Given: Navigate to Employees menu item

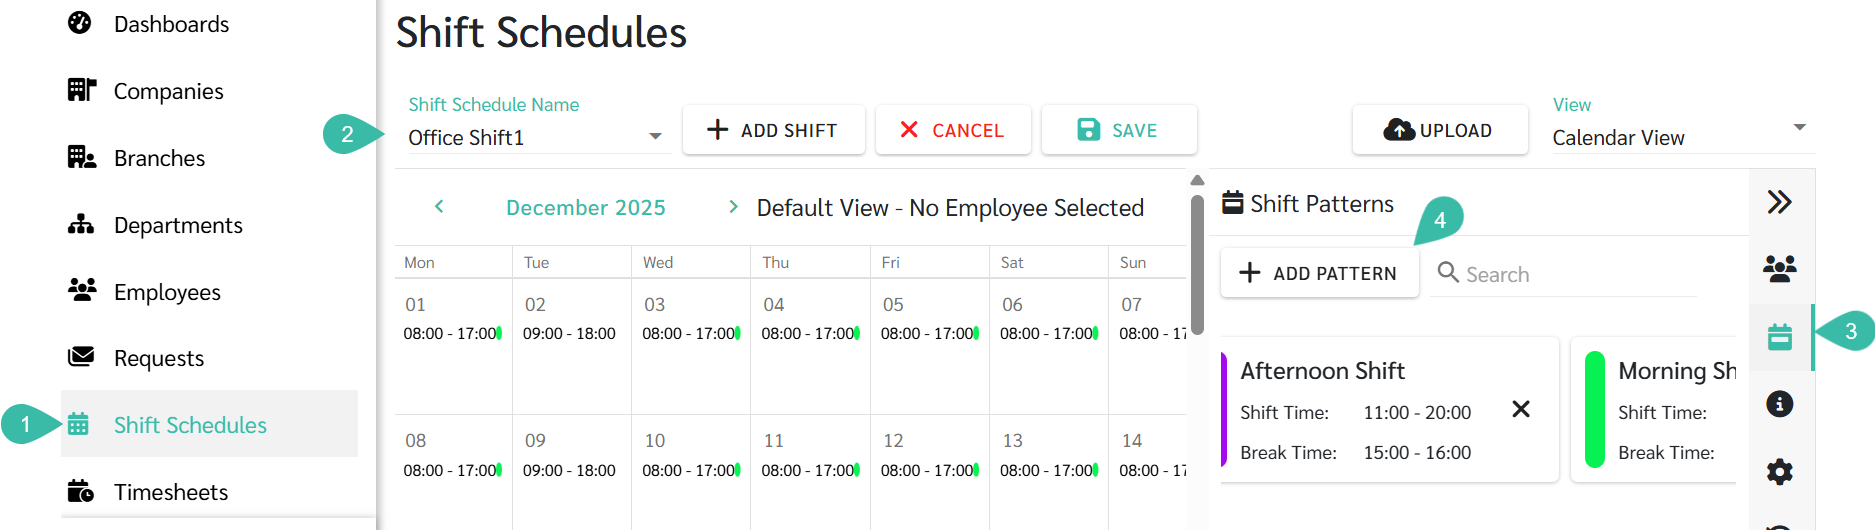Looking at the screenshot, I should coord(167,292).
